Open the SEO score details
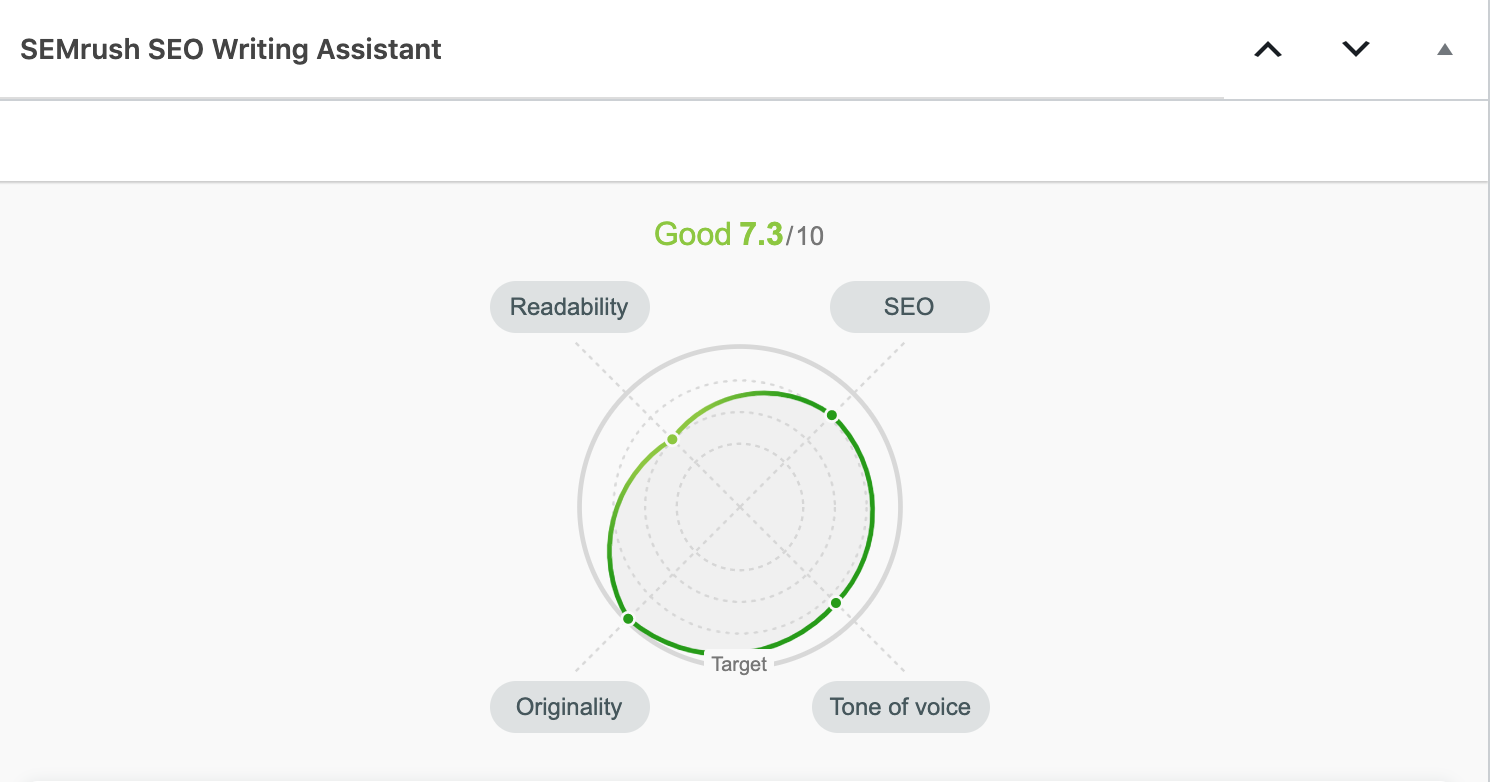Image resolution: width=1490 pixels, height=782 pixels. click(x=909, y=307)
